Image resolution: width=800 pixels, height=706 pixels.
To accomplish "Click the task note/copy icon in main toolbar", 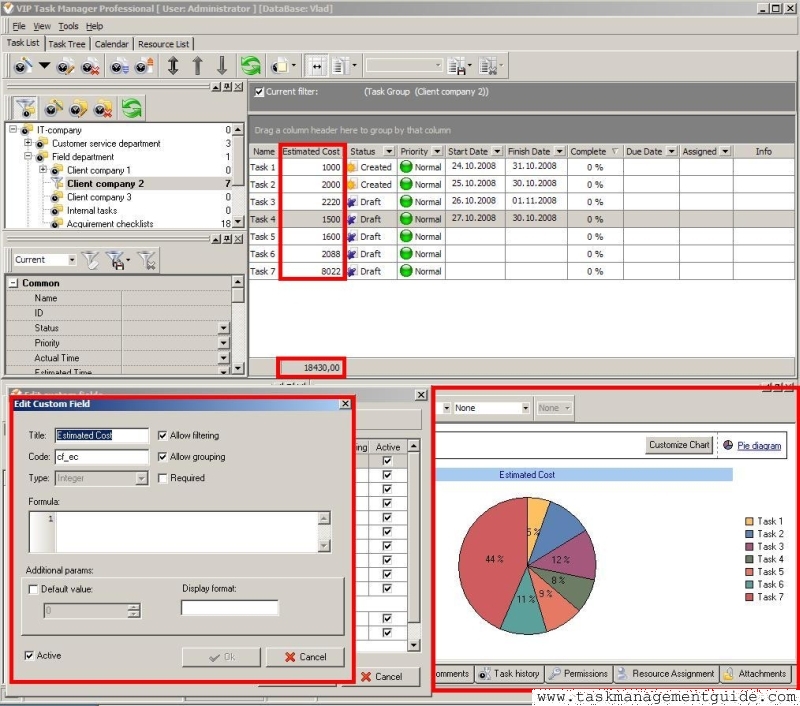I will (x=280, y=66).
